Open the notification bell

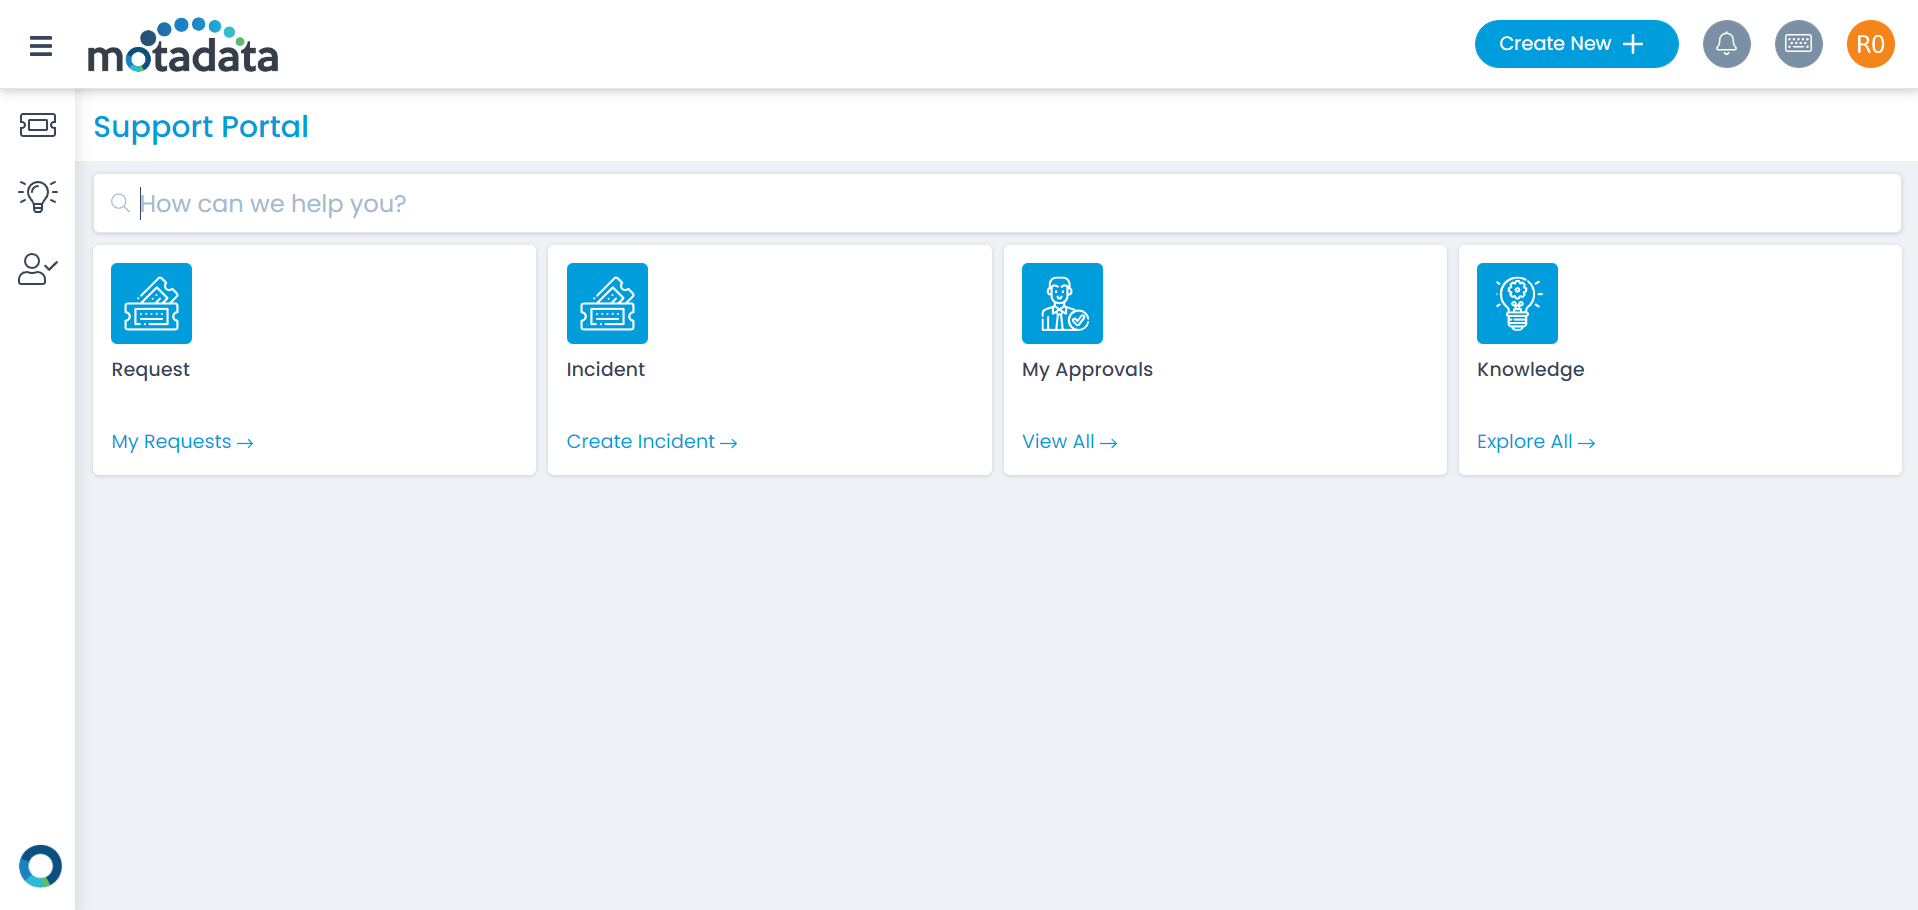tap(1727, 44)
